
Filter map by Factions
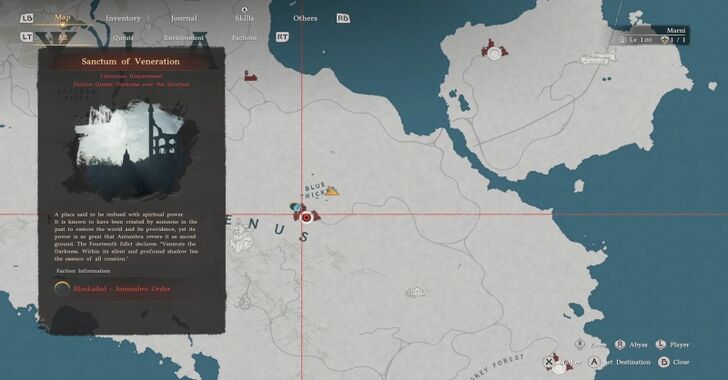(x=244, y=38)
